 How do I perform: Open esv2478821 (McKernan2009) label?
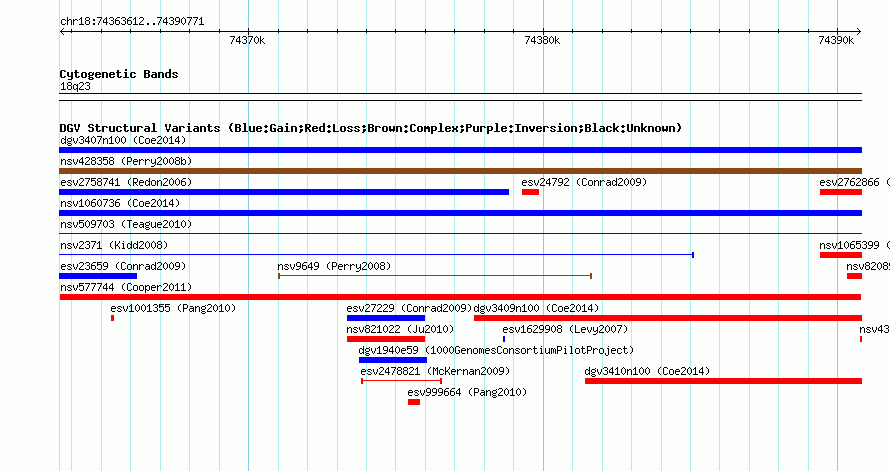[435, 371]
